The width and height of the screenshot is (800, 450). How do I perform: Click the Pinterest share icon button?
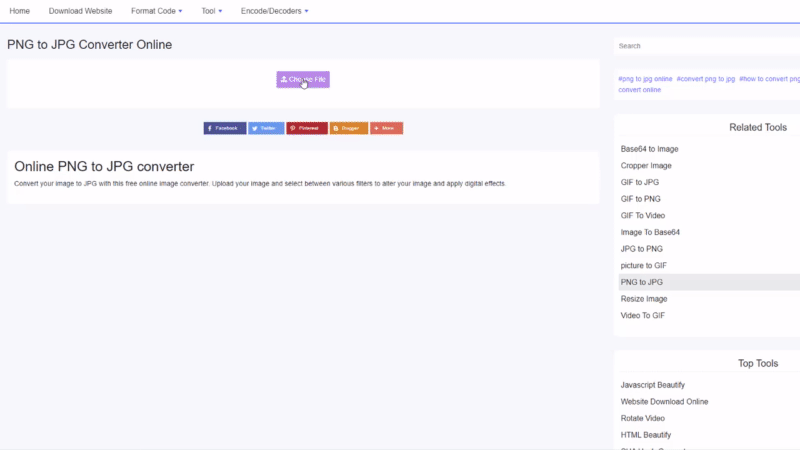coord(307,128)
